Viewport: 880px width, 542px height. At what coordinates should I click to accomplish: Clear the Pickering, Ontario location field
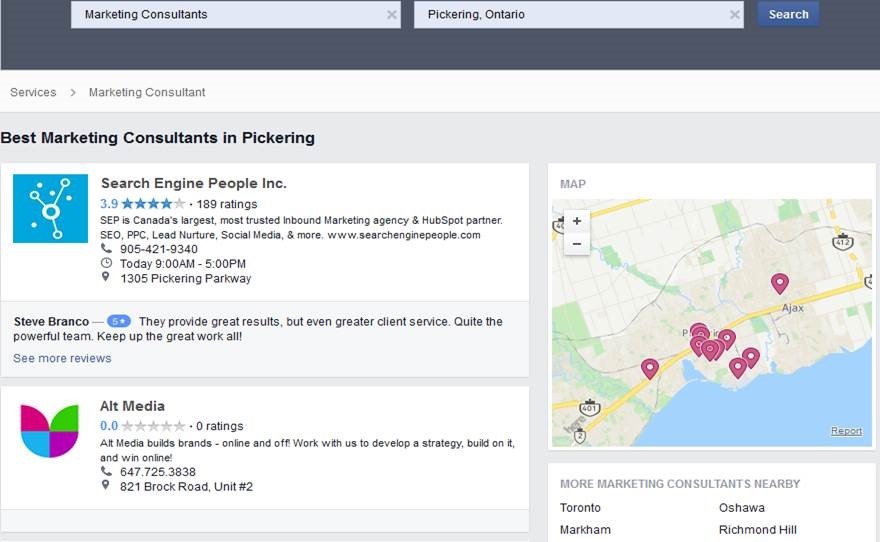click(735, 15)
